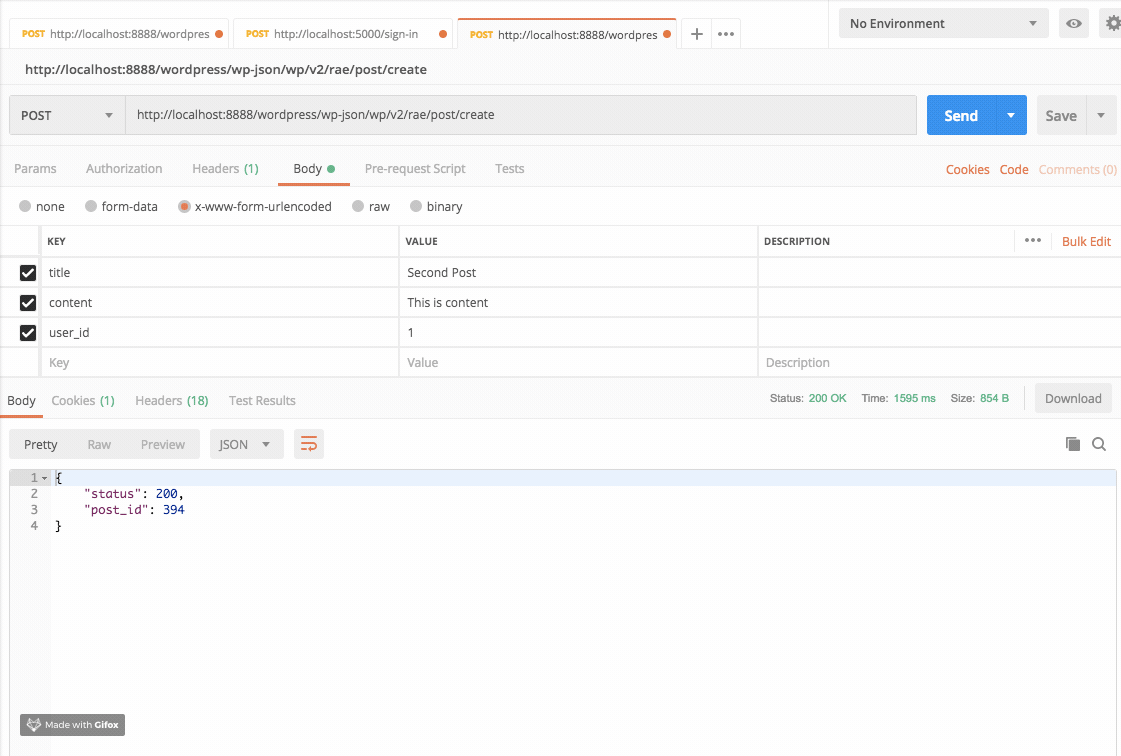Open the tab options ellipsis menu
The width and height of the screenshot is (1121, 756).
coord(726,34)
